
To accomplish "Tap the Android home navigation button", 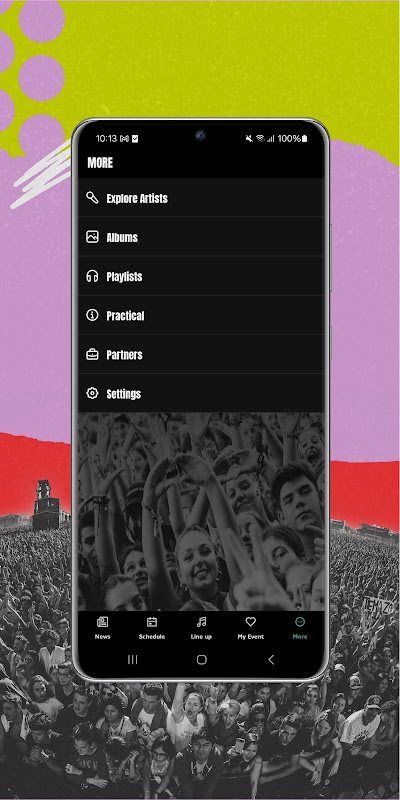I will (x=202, y=660).
